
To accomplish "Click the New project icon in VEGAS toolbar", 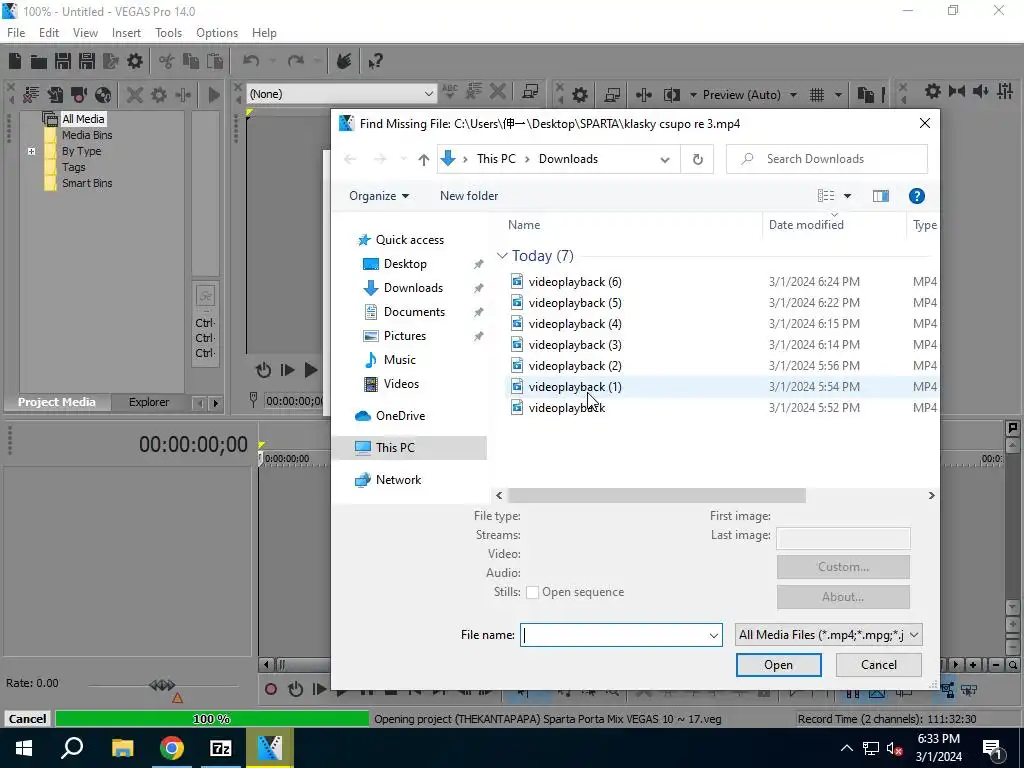I will (14, 61).
